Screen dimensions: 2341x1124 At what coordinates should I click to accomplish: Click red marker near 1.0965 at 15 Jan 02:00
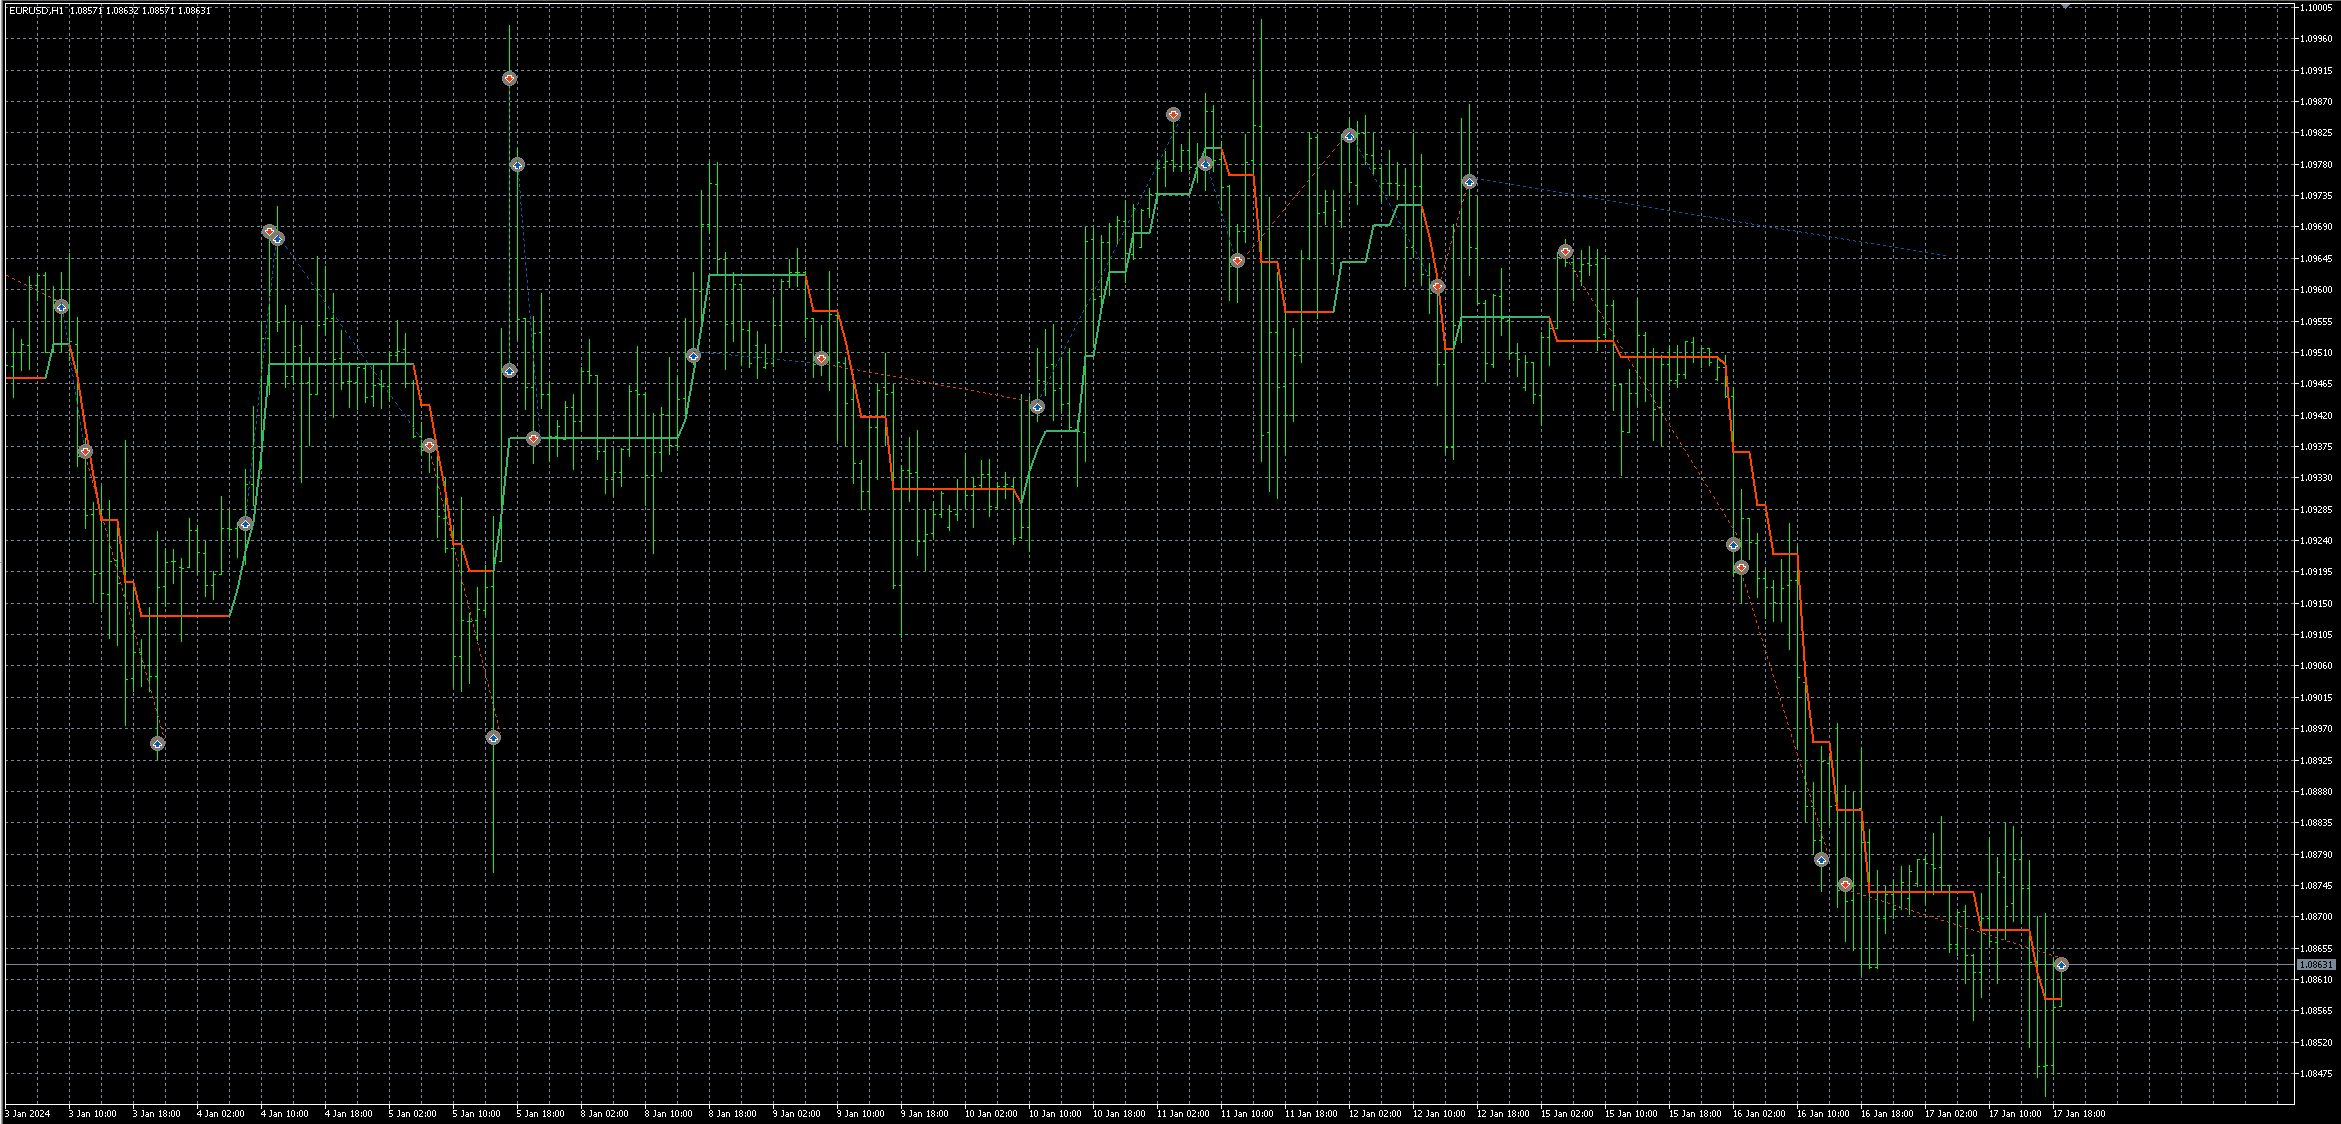coord(1565,252)
